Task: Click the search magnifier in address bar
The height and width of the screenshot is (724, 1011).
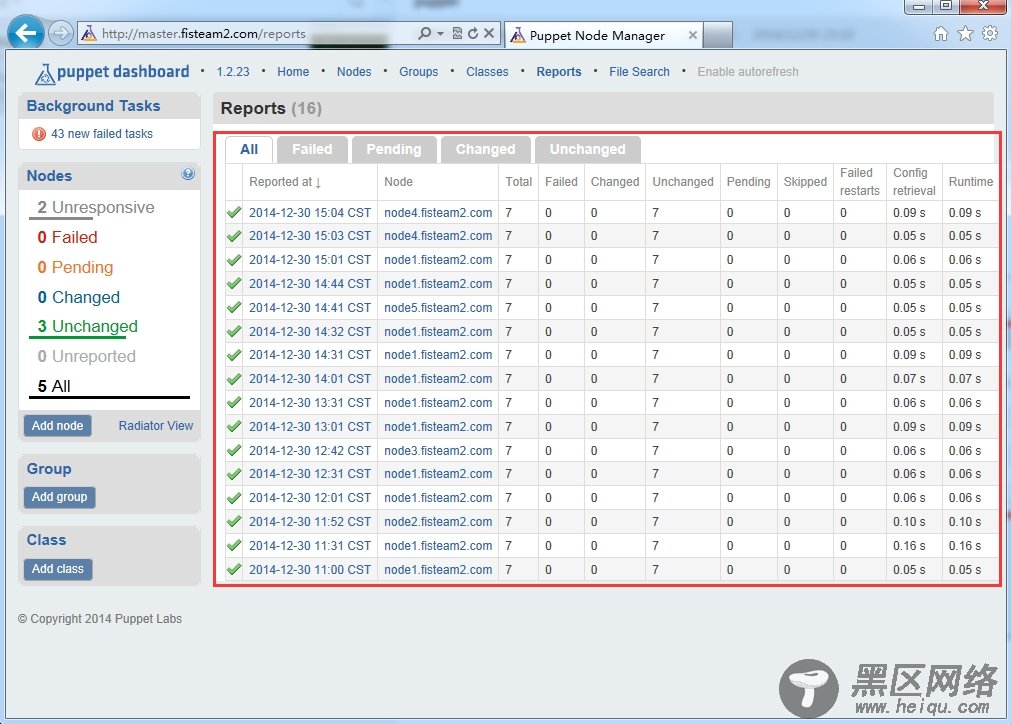Action: [x=424, y=33]
